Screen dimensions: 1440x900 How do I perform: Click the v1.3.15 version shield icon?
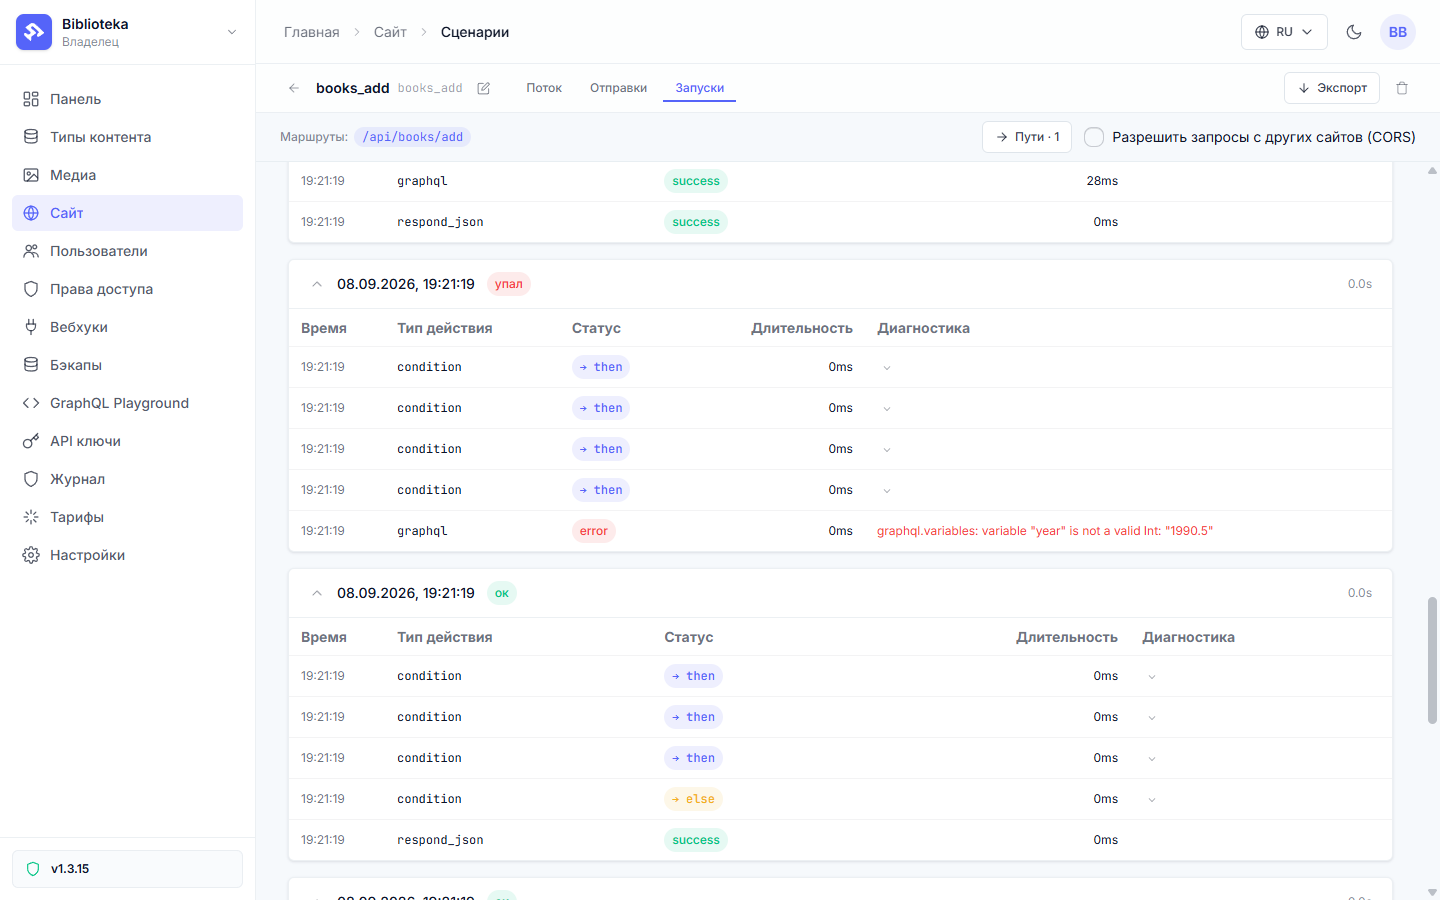pos(33,869)
